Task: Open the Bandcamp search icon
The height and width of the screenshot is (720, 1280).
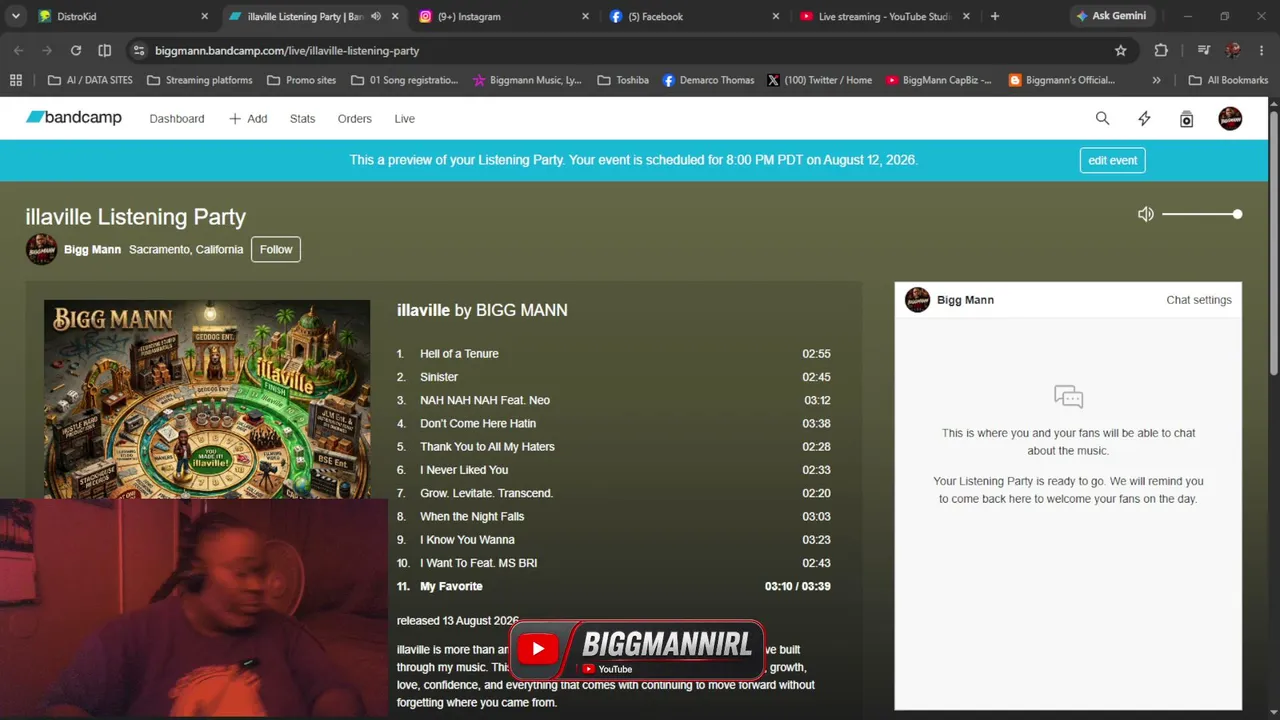Action: tap(1102, 118)
